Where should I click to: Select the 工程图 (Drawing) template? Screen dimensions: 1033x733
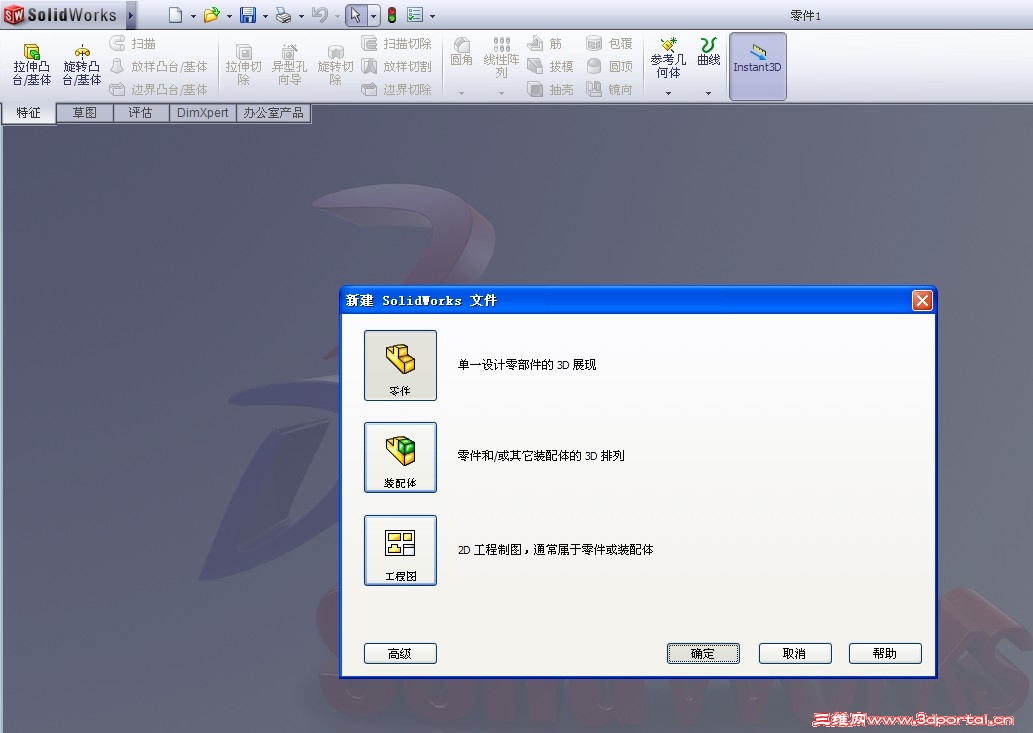[x=400, y=551]
